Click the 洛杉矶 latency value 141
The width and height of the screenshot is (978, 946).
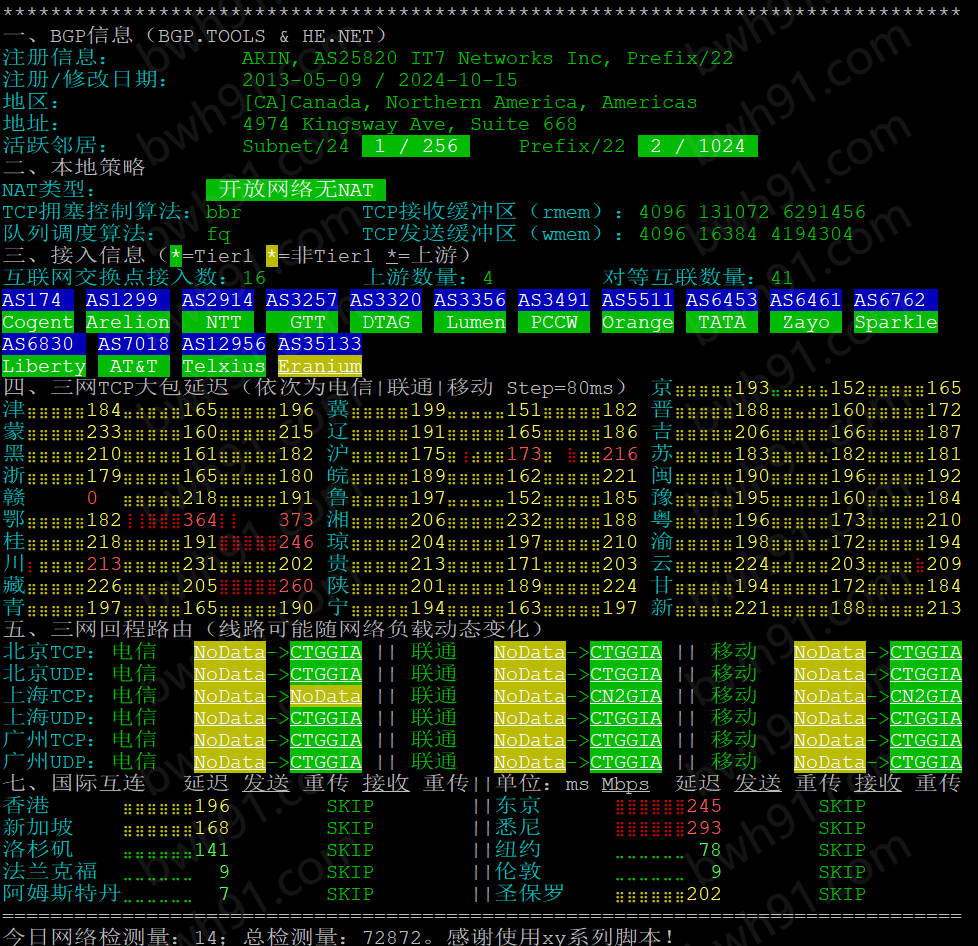tap(212, 850)
